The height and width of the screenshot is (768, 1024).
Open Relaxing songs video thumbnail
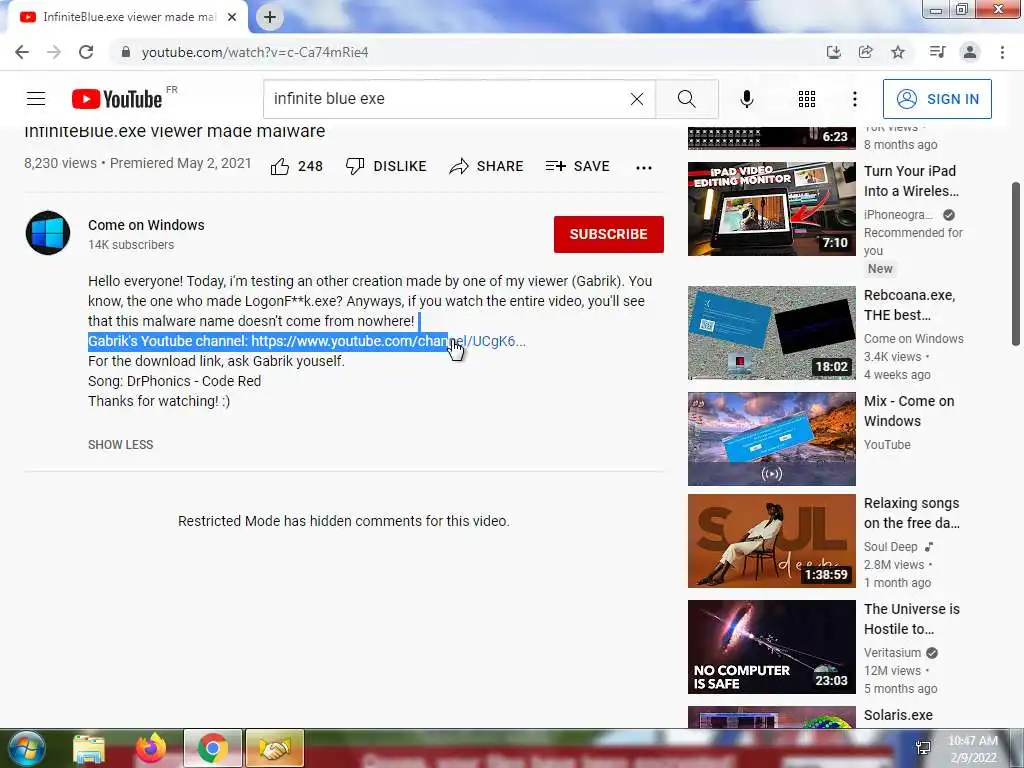(771, 541)
